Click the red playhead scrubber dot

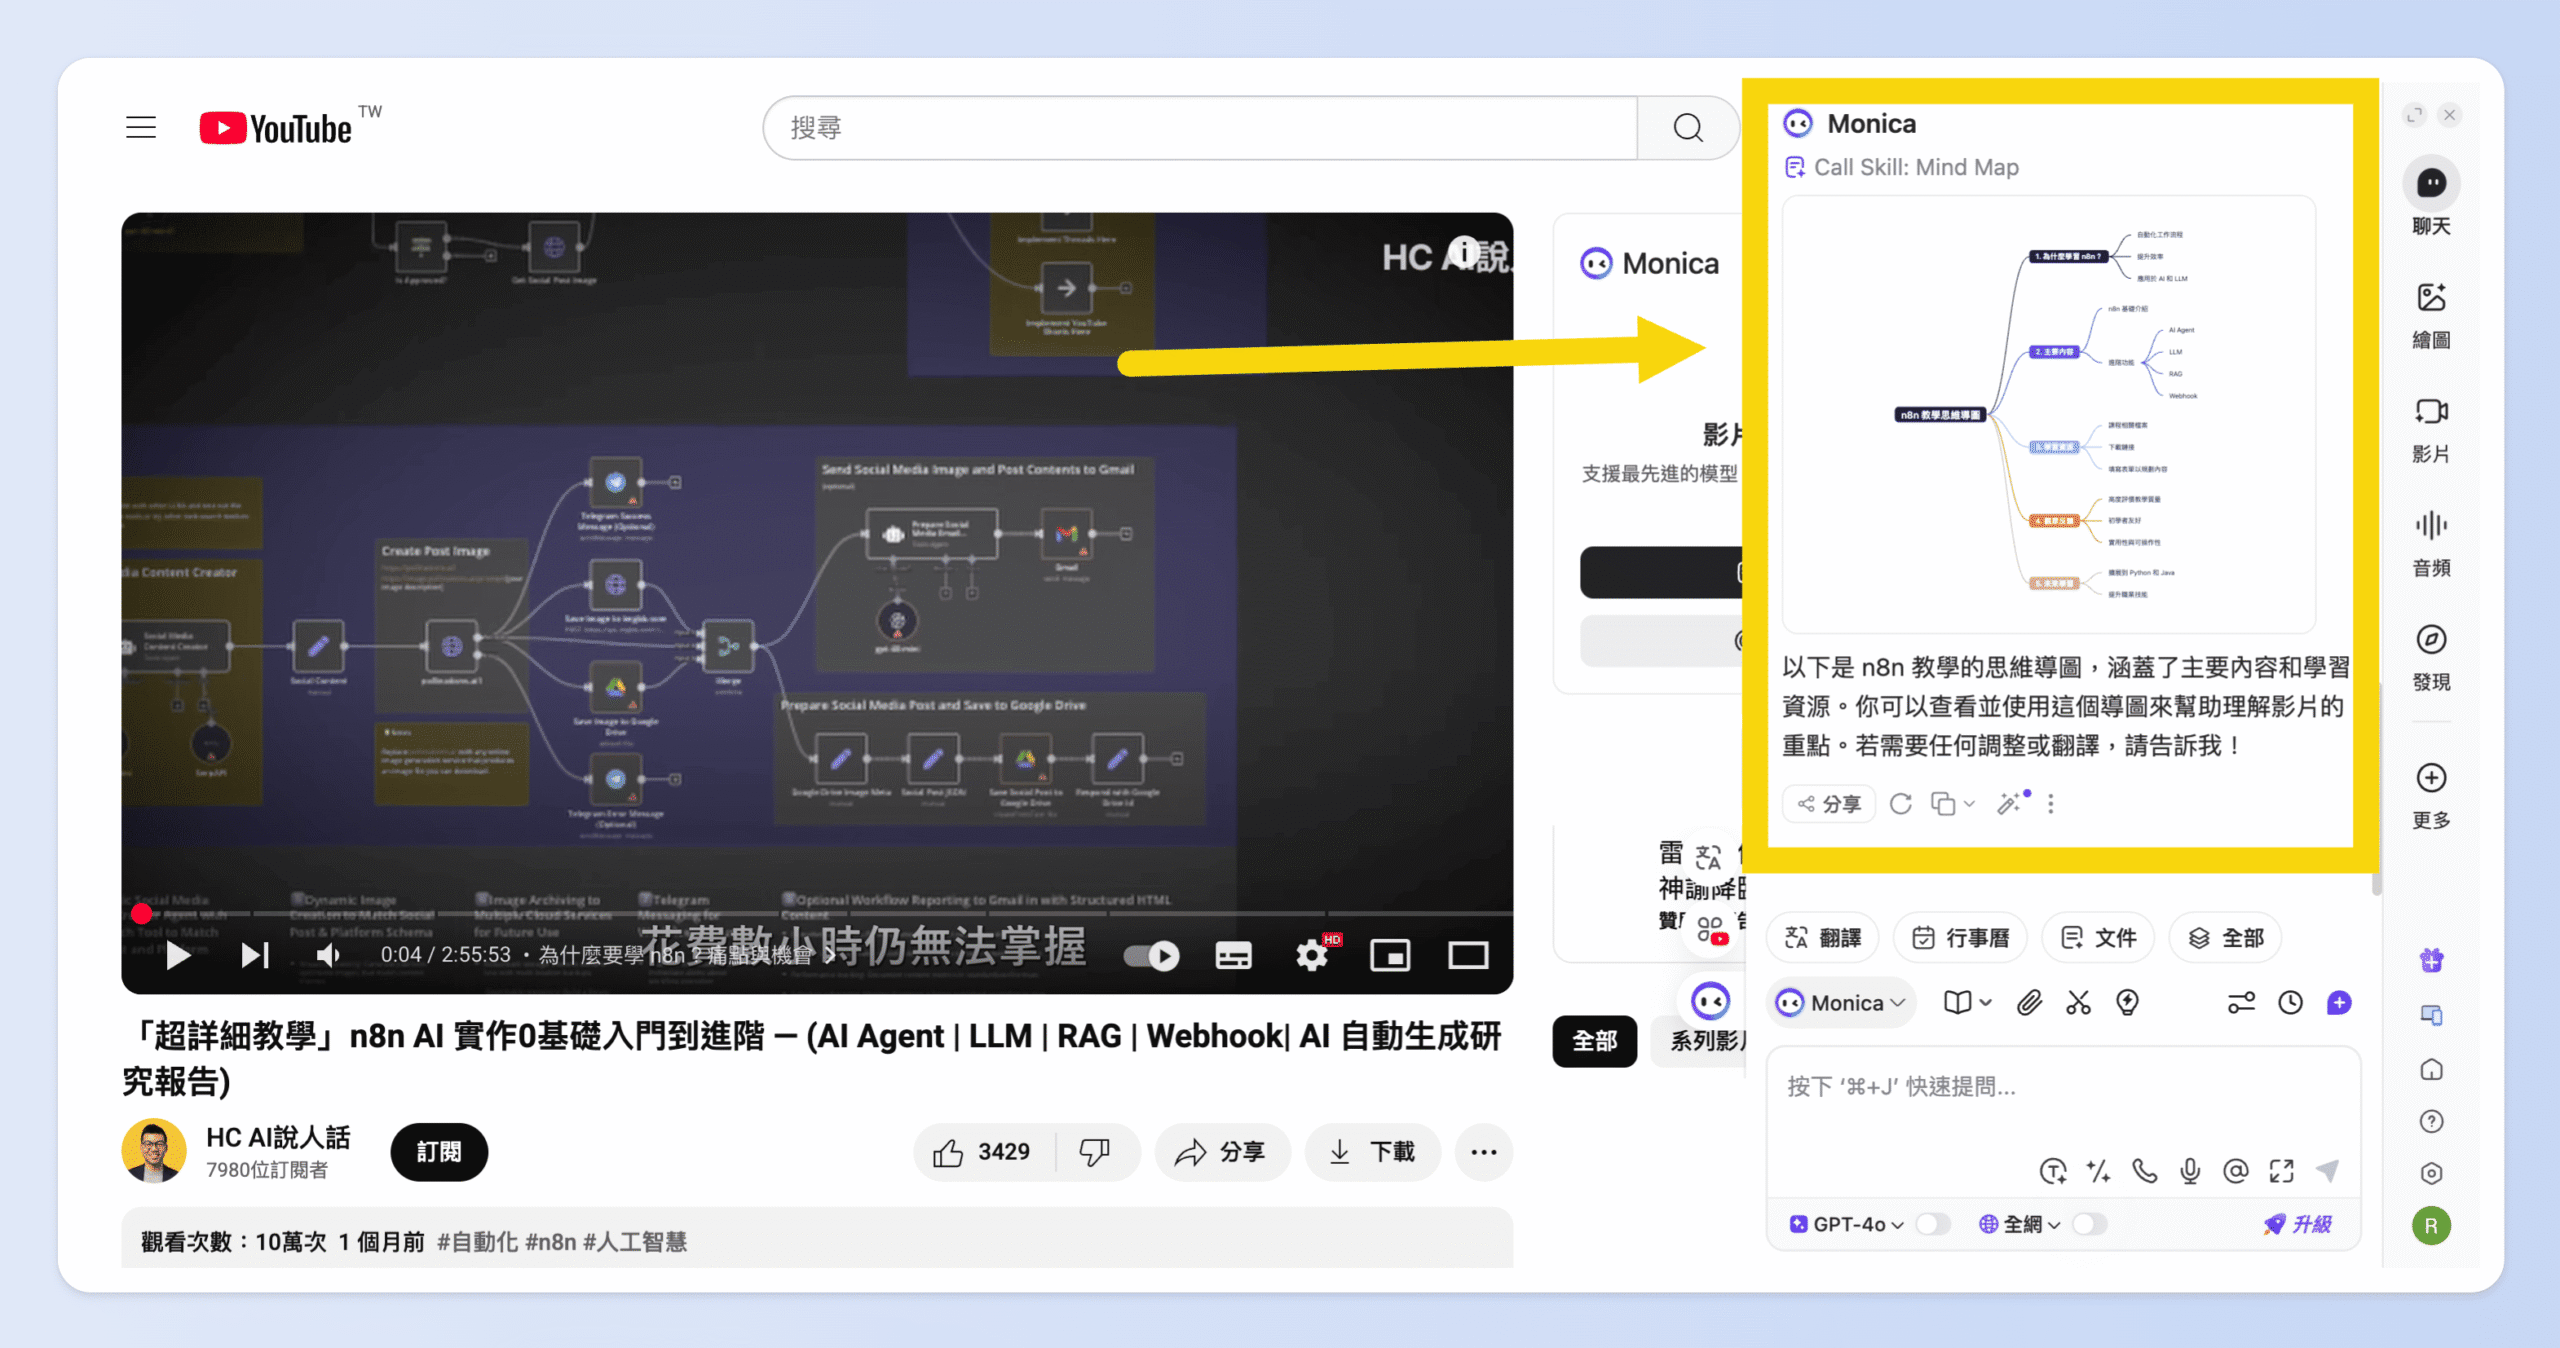[142, 913]
